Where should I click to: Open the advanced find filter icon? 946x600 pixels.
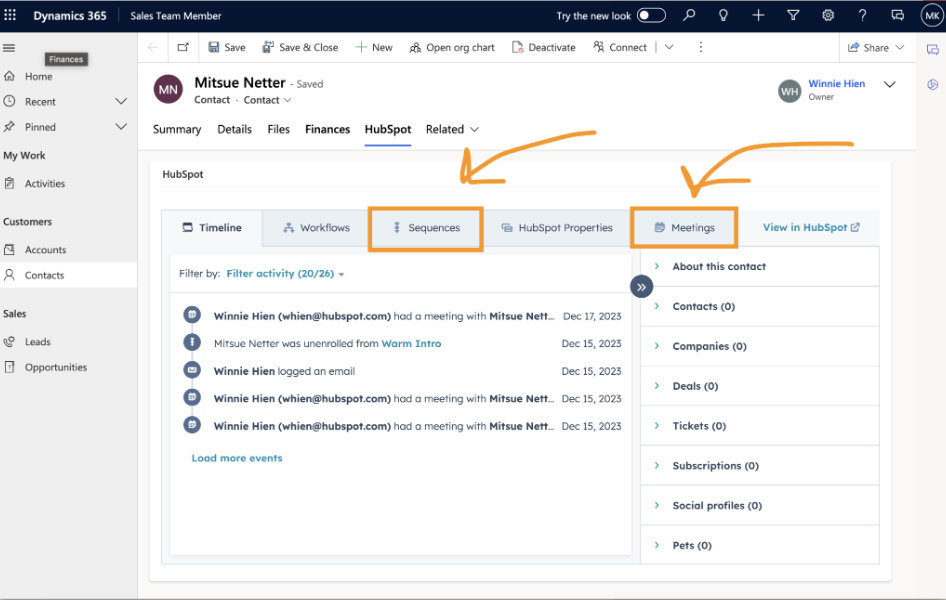tap(793, 15)
